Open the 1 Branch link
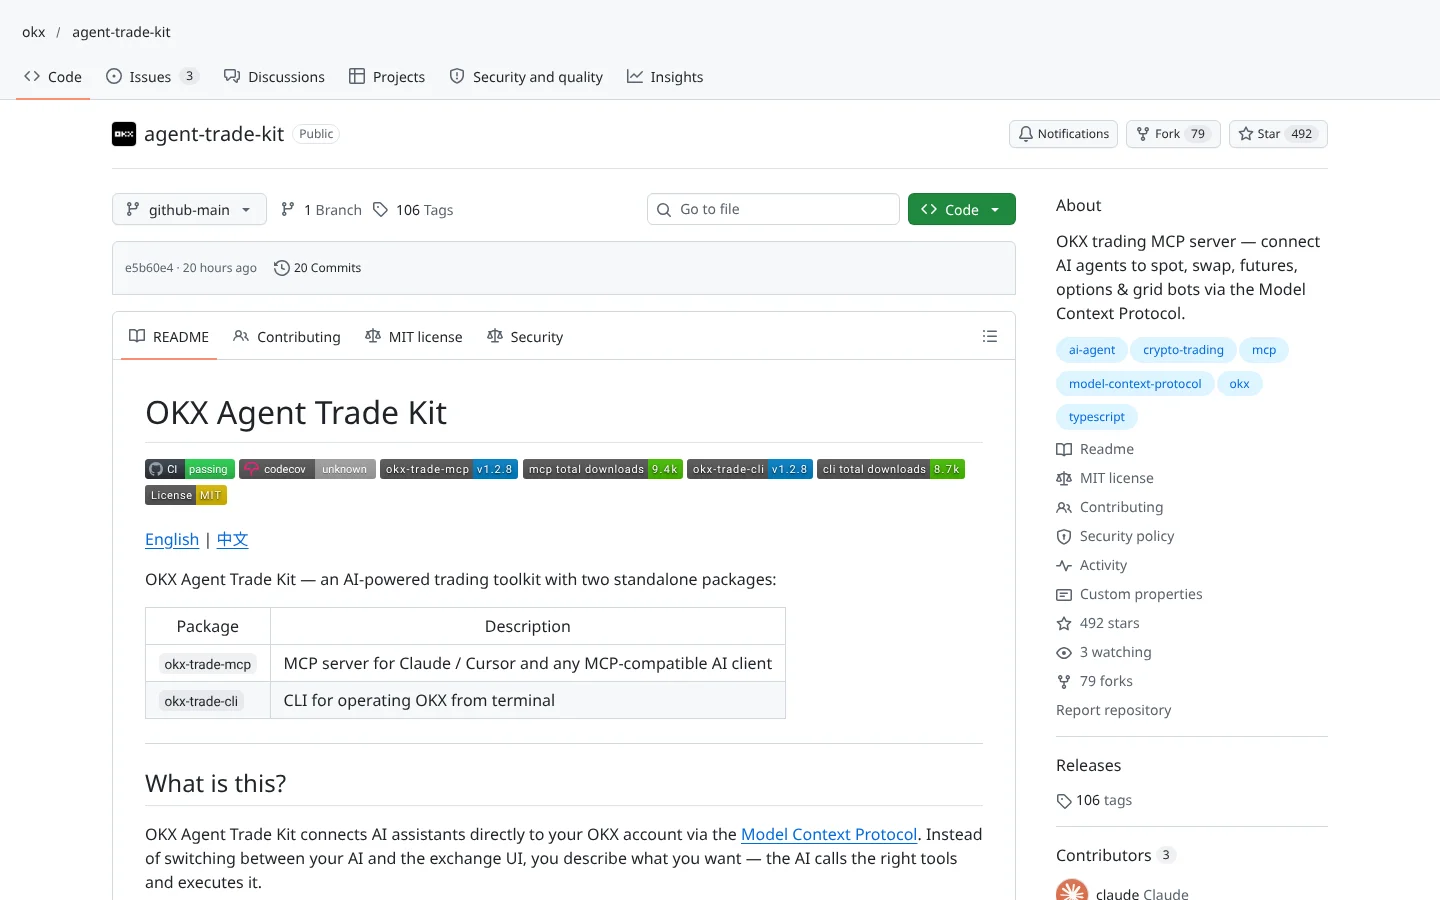1440x900 pixels. click(321, 210)
